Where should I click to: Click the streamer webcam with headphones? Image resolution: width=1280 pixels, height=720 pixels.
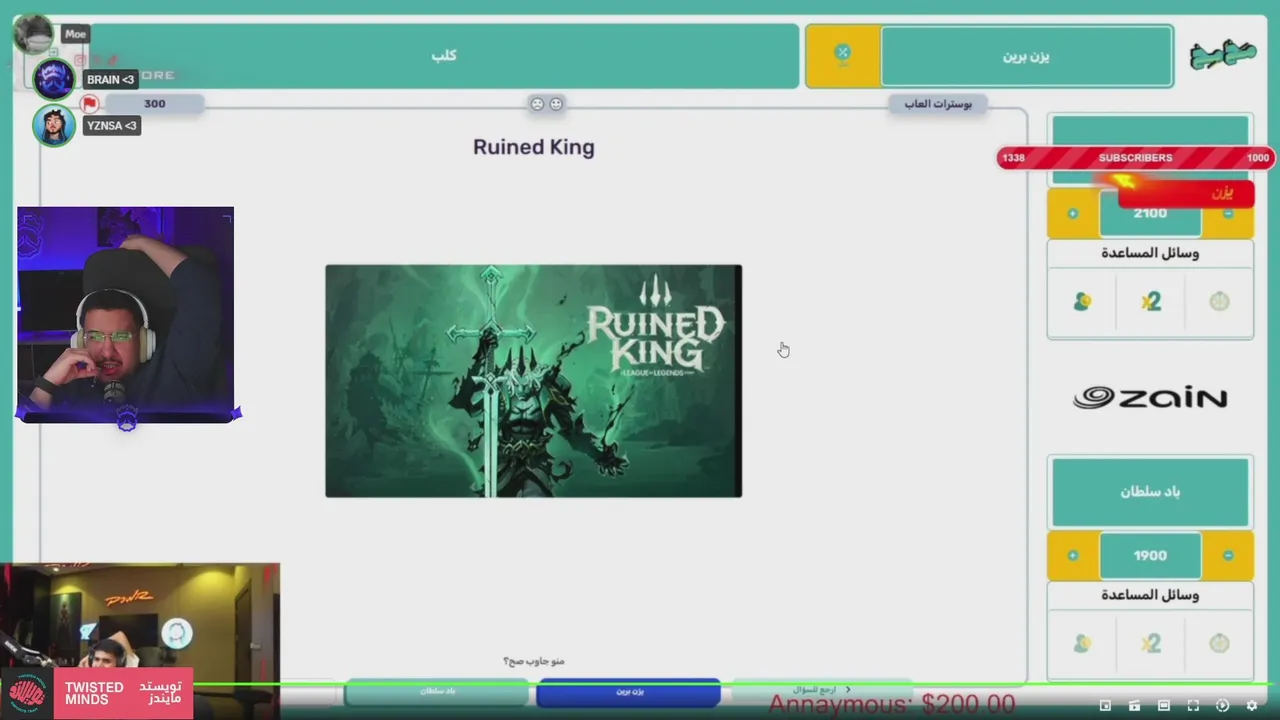pos(125,314)
